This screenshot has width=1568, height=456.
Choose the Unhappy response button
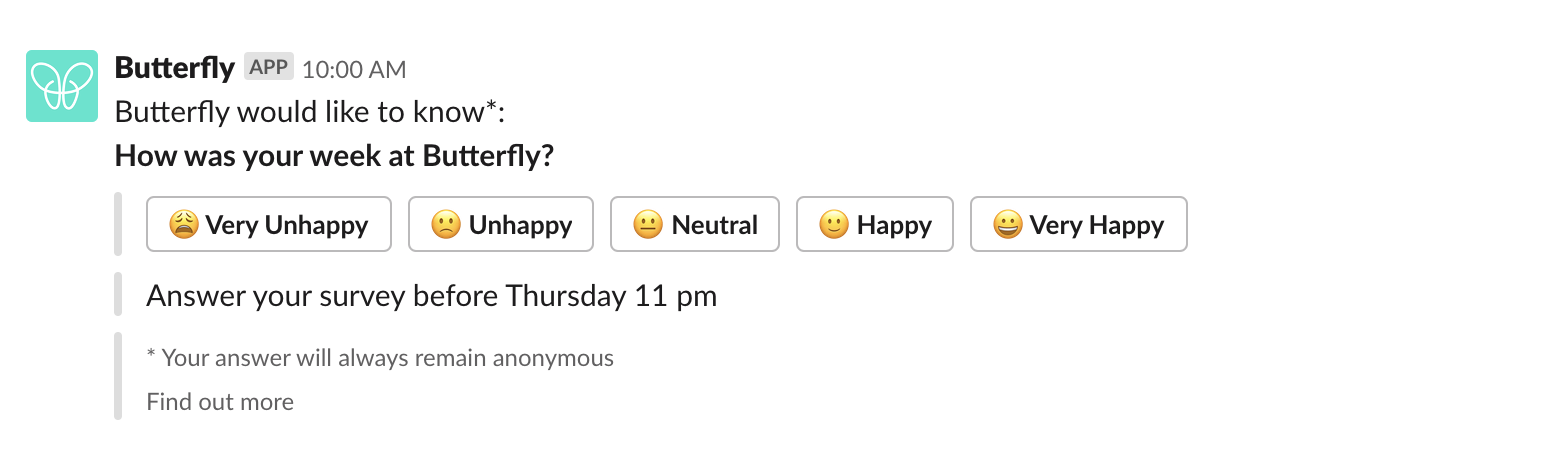pyautogui.click(x=501, y=224)
